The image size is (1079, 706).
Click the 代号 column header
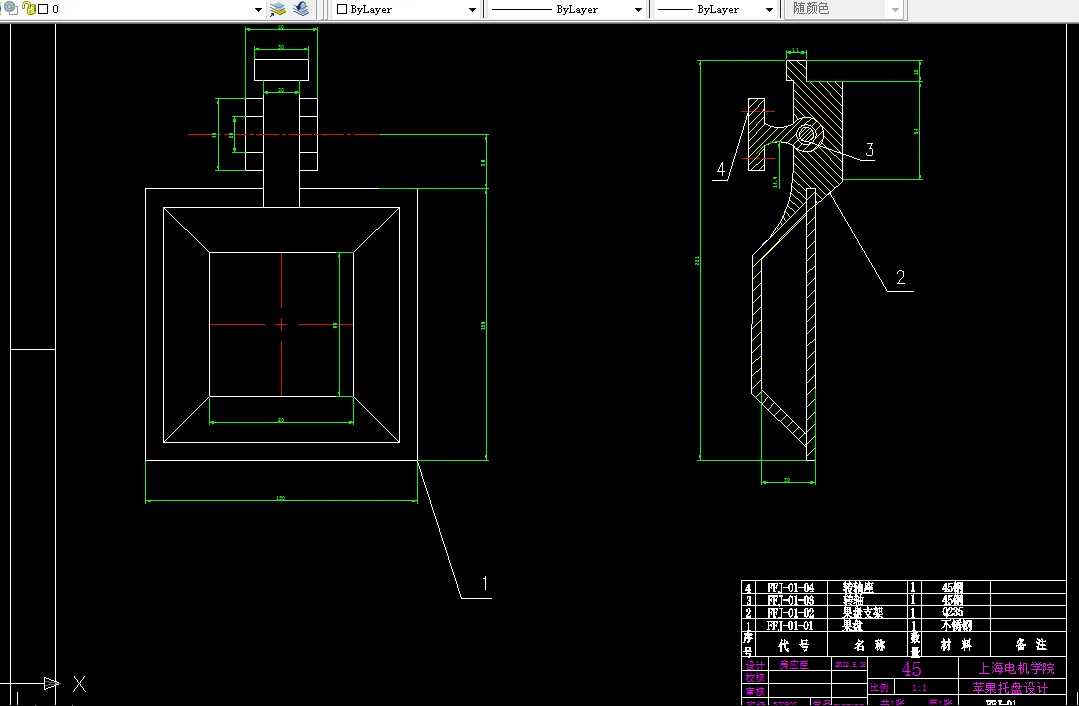793,645
